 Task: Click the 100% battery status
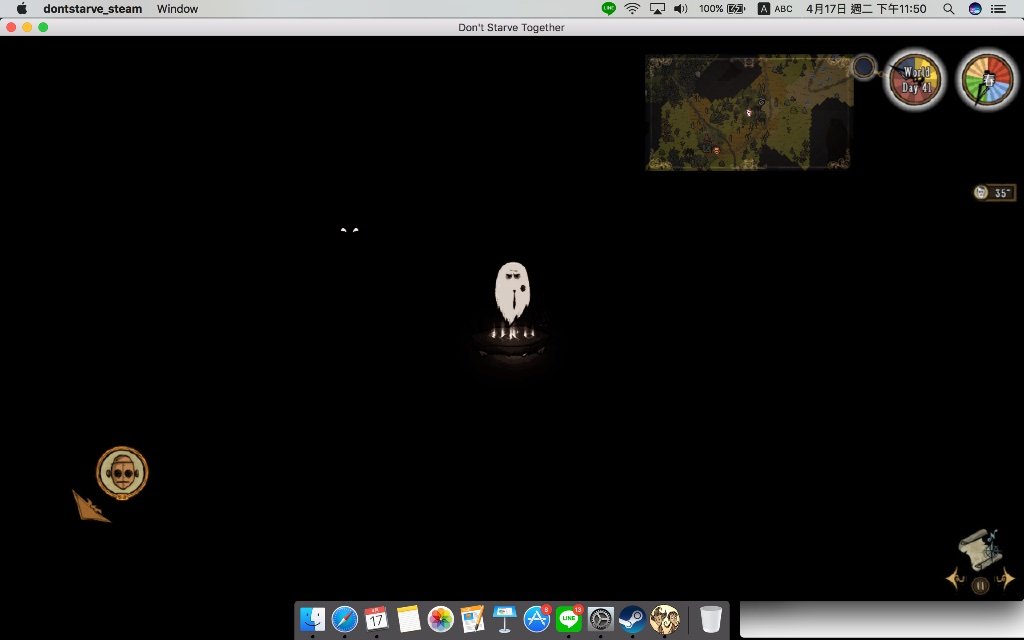click(x=722, y=8)
